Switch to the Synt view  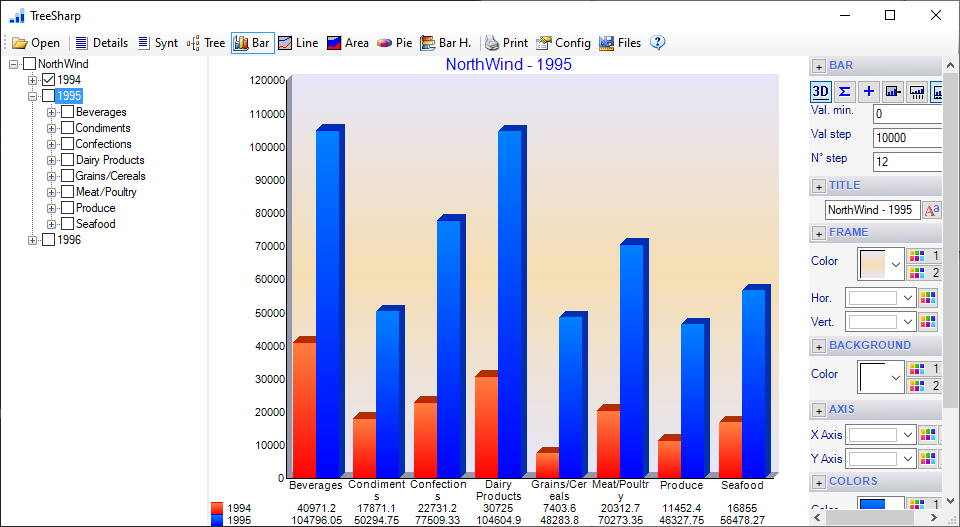(x=157, y=43)
